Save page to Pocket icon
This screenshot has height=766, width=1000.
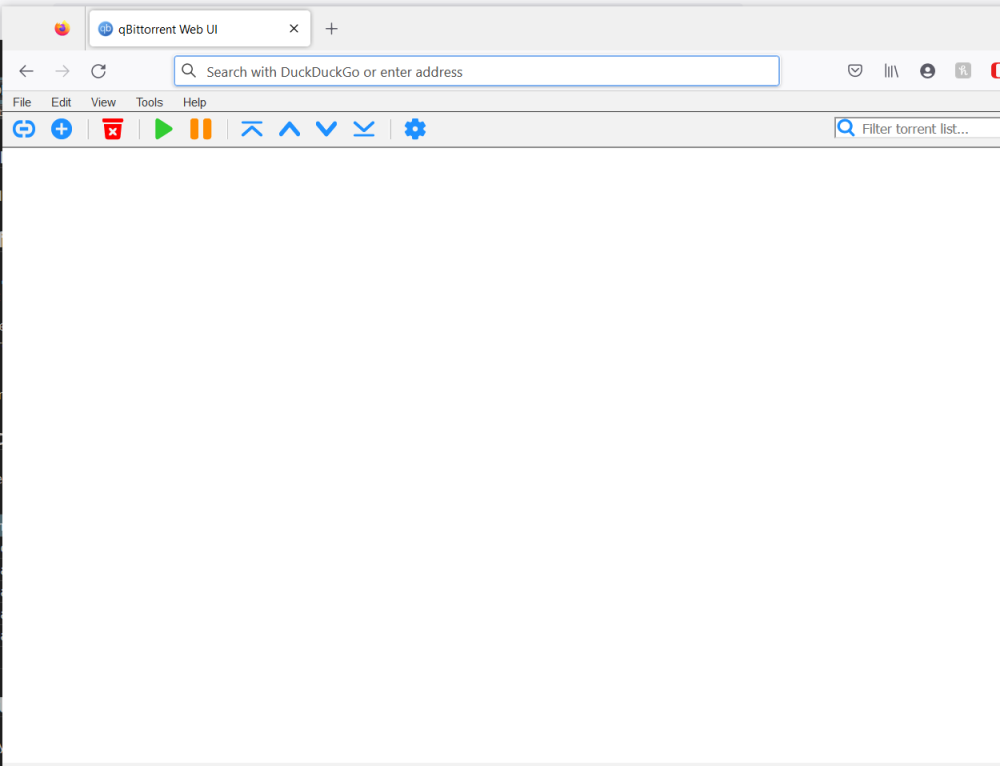coord(855,71)
